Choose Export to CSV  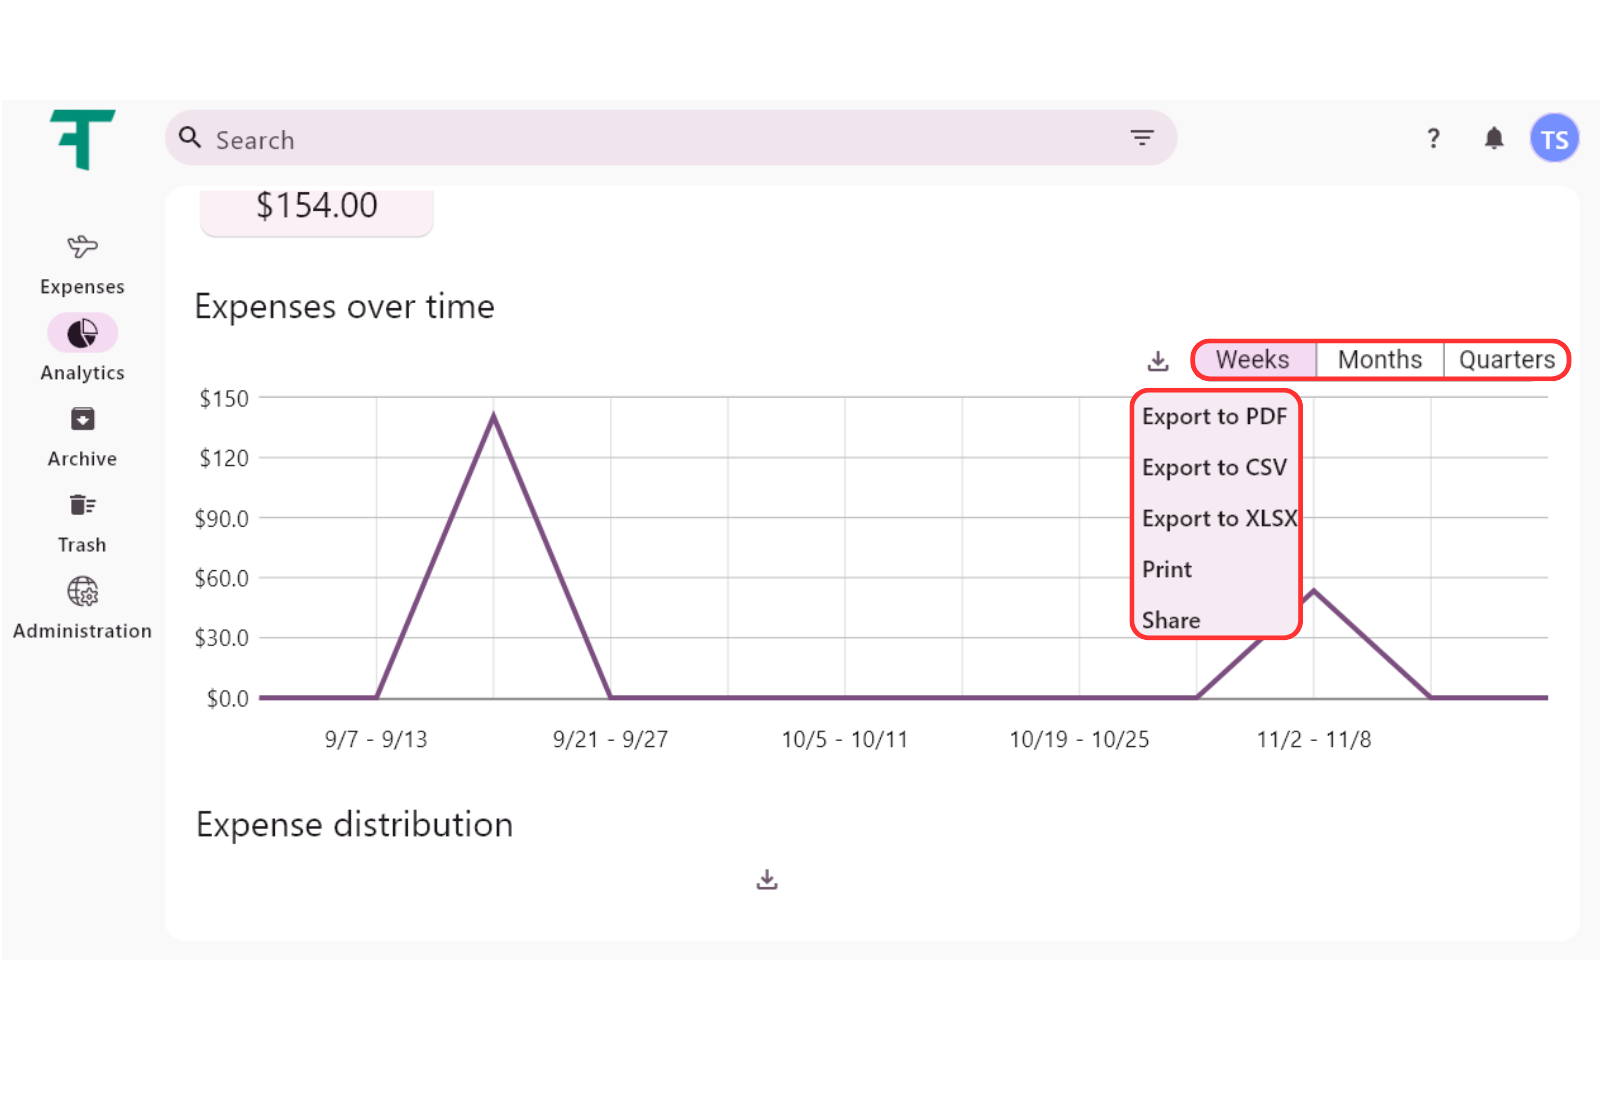[1214, 468]
